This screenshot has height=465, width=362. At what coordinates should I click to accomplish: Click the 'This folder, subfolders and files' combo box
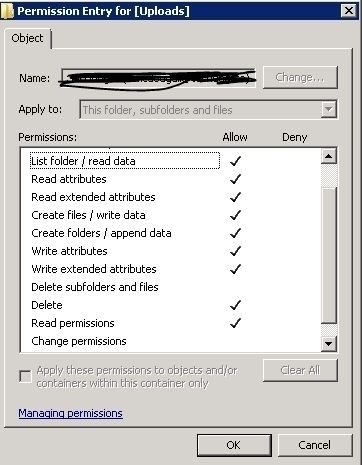pyautogui.click(x=208, y=109)
